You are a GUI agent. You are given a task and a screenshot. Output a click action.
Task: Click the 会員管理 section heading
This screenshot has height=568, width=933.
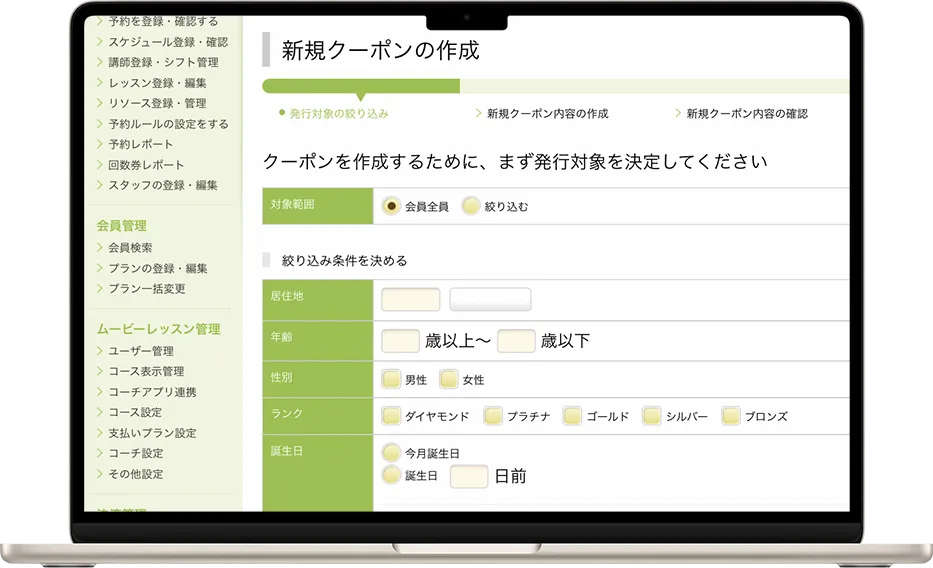(121, 226)
